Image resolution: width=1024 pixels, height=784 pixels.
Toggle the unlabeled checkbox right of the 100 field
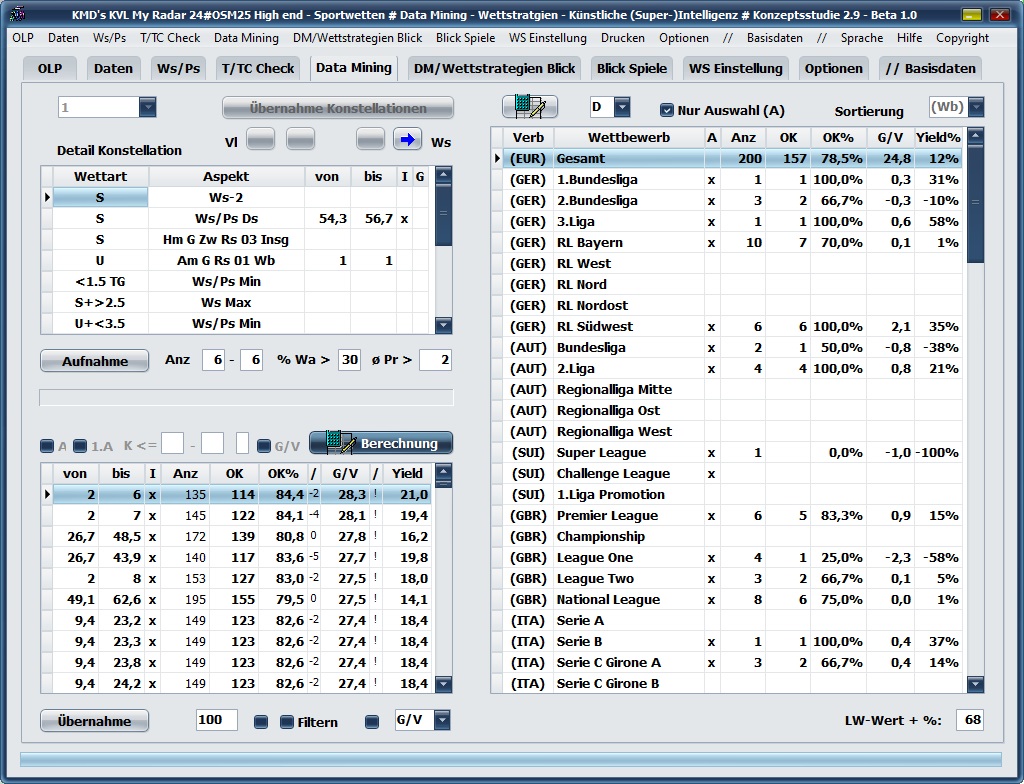coord(261,722)
